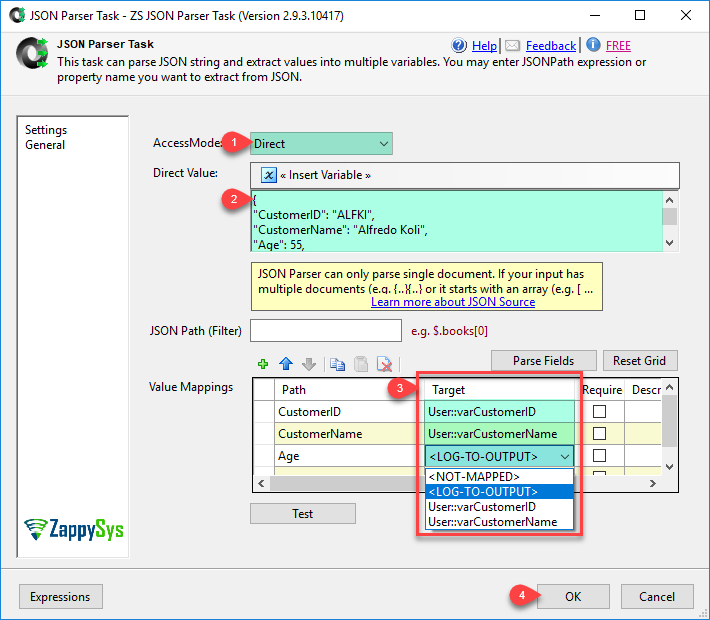Click grid vertical scrollbar down arrow
The image size is (710, 620).
pyautogui.click(x=670, y=466)
